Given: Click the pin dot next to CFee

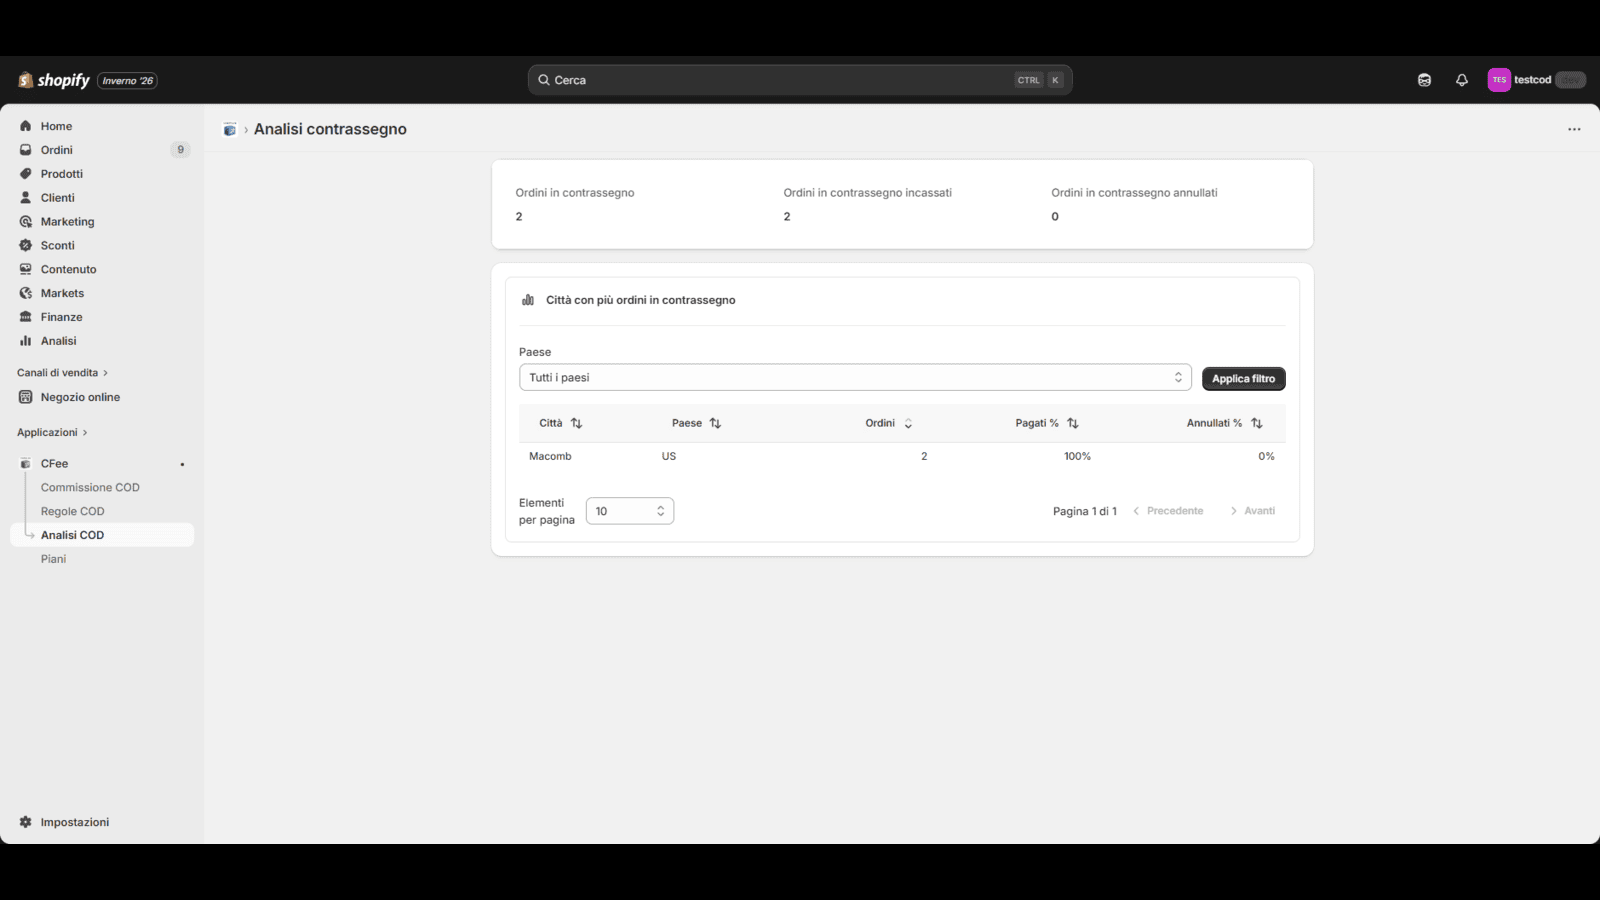Looking at the screenshot, I should click(182, 465).
